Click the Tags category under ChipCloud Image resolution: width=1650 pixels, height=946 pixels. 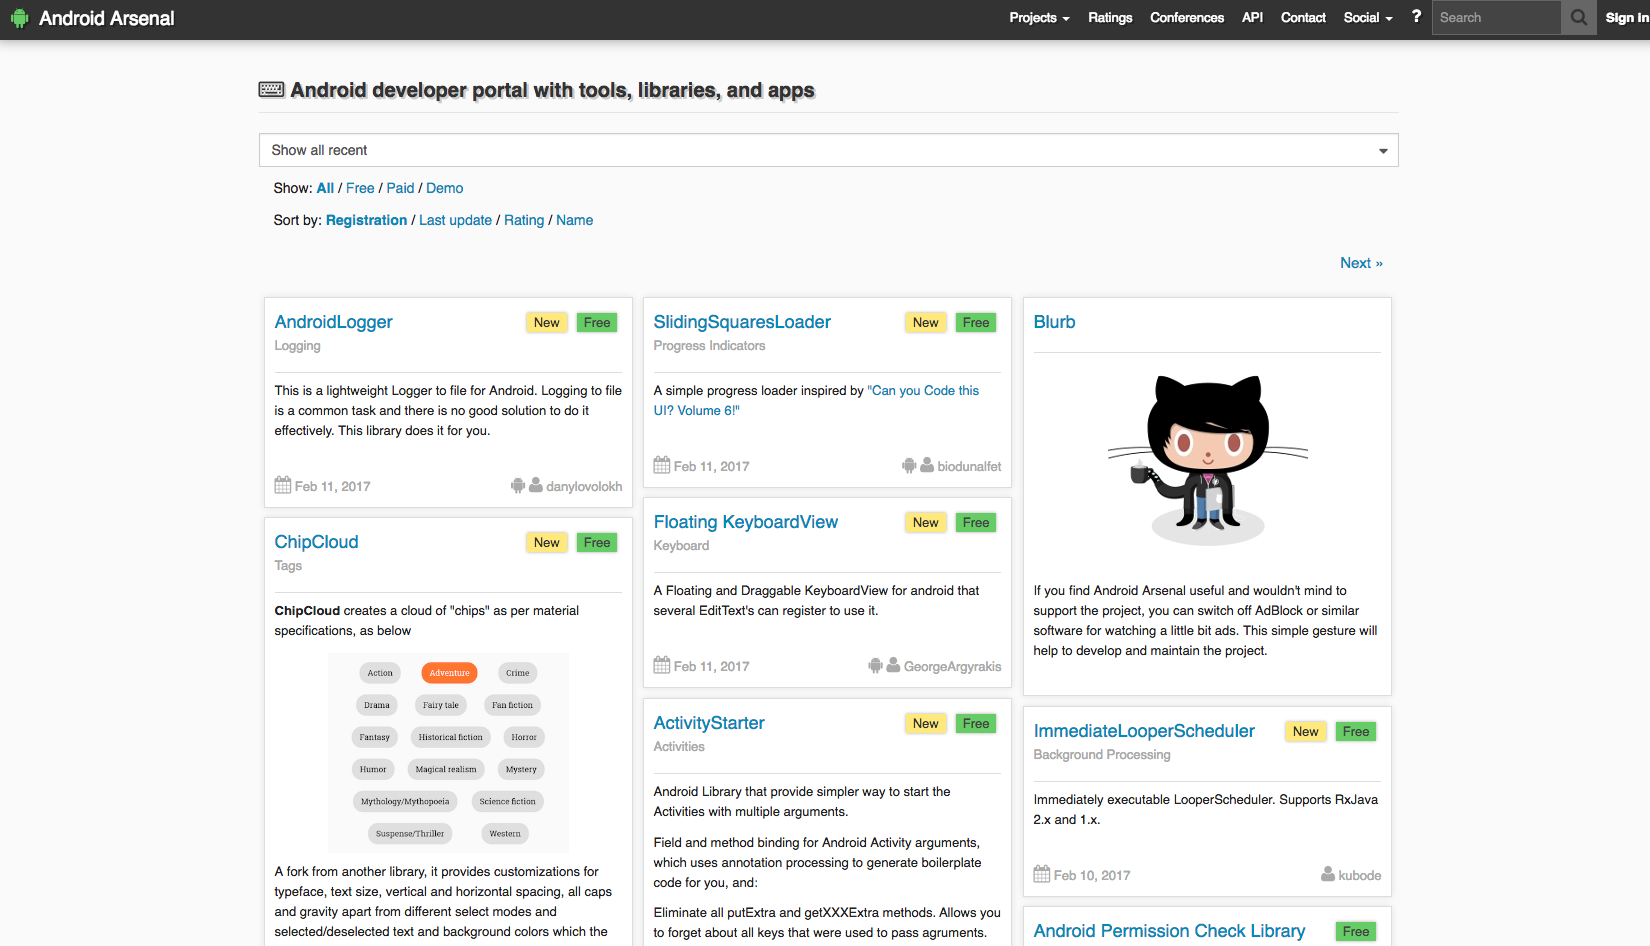coord(288,566)
